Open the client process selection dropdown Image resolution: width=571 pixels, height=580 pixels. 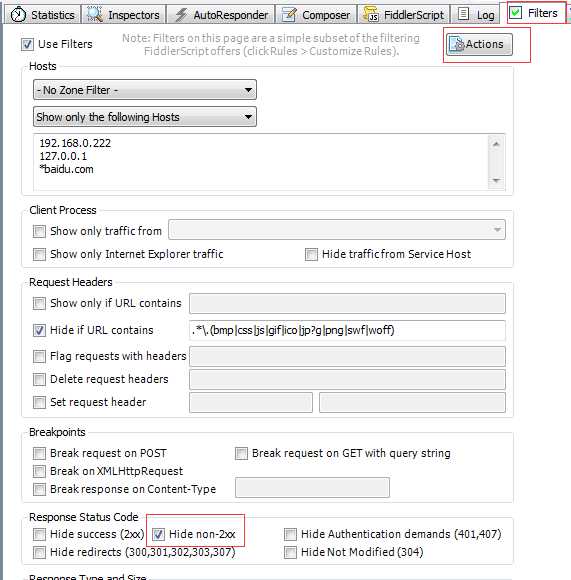coord(337,230)
